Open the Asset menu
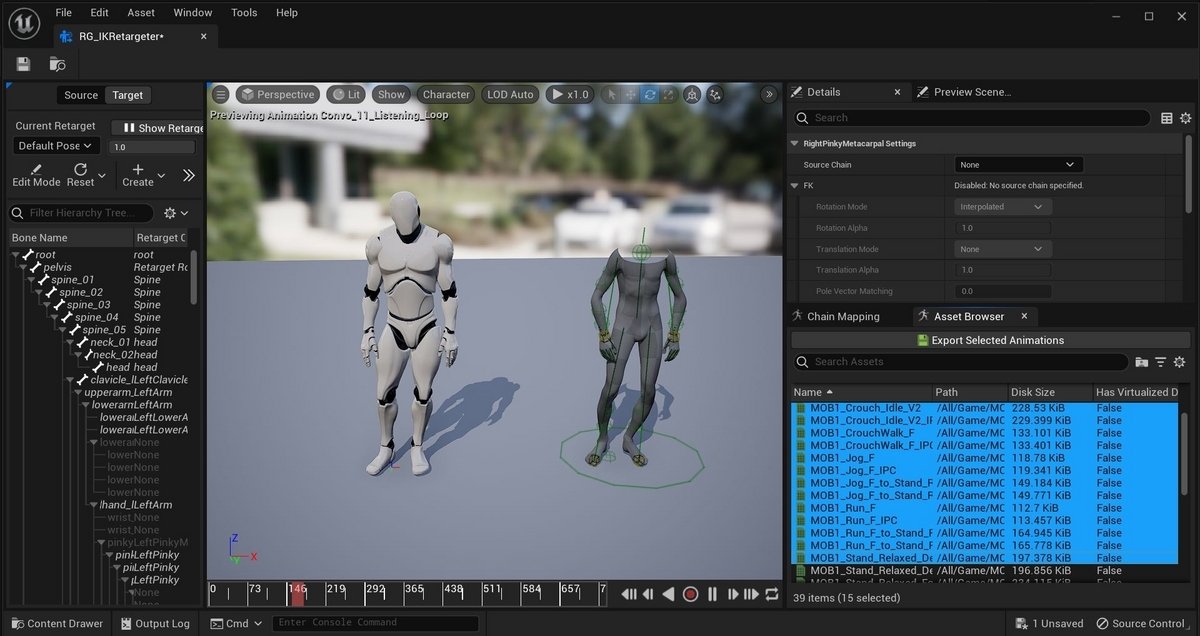 coord(141,13)
